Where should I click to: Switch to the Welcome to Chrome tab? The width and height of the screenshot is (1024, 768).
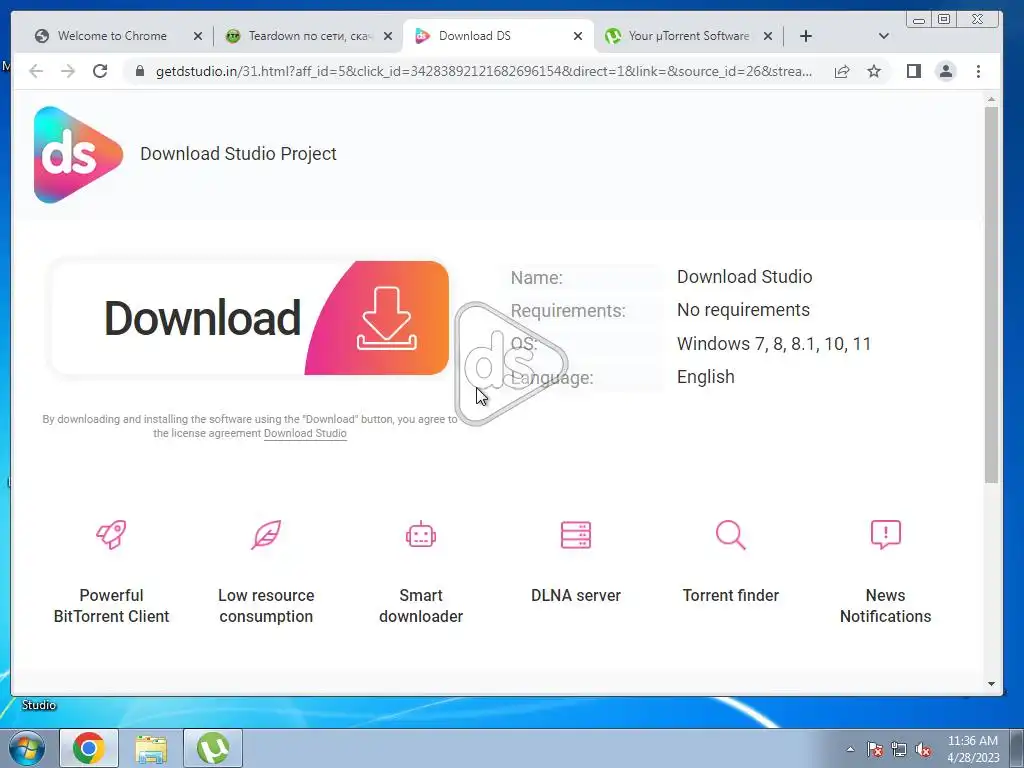[x=111, y=36]
